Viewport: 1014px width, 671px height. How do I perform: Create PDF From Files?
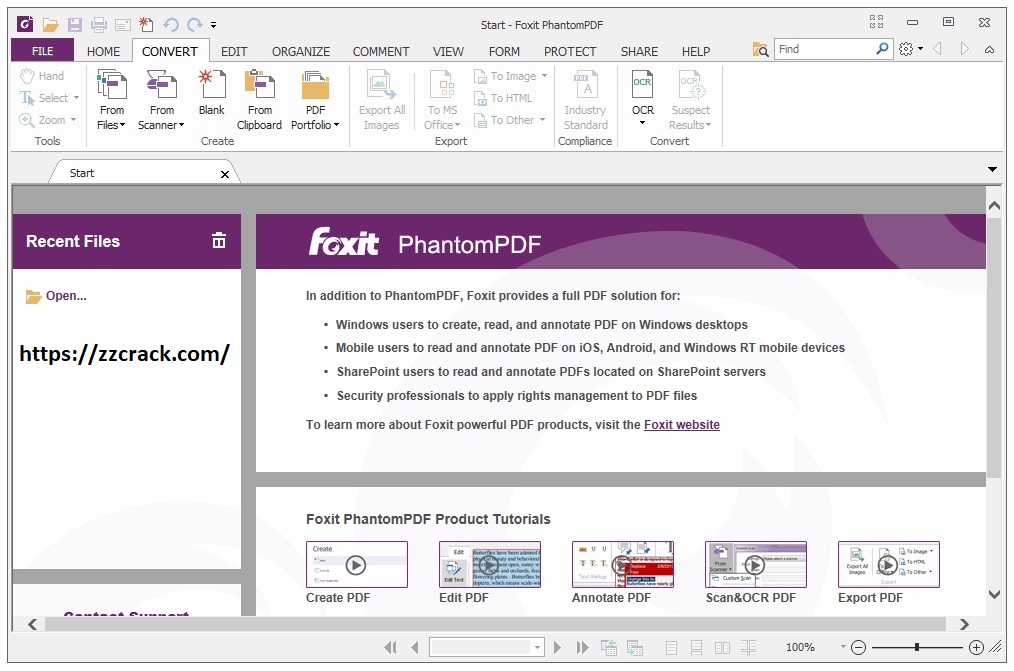[x=111, y=100]
